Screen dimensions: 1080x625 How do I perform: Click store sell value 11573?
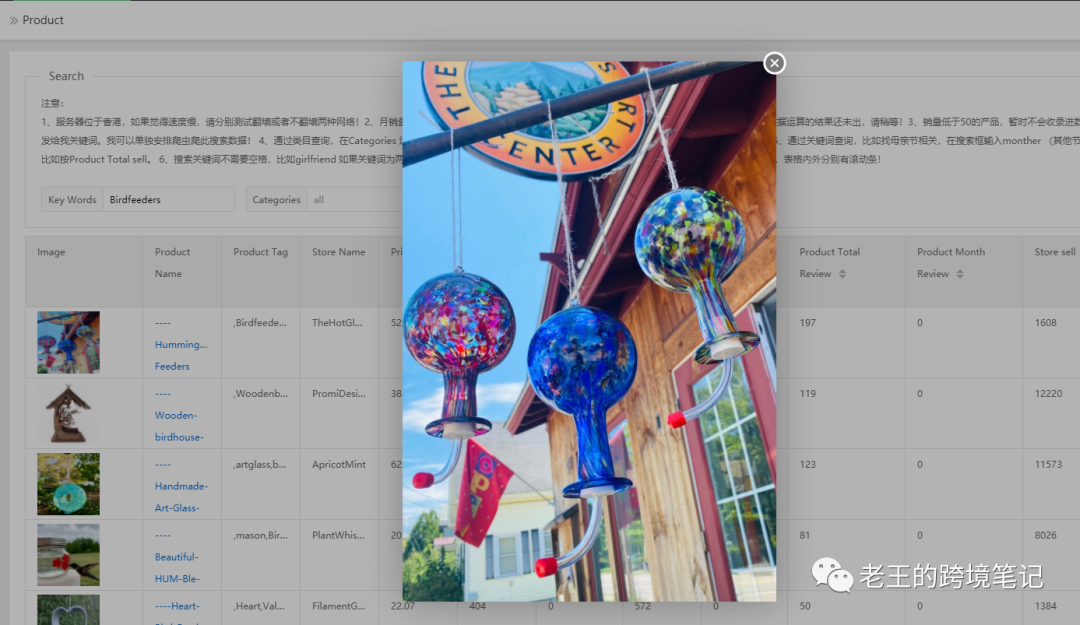click(1048, 464)
